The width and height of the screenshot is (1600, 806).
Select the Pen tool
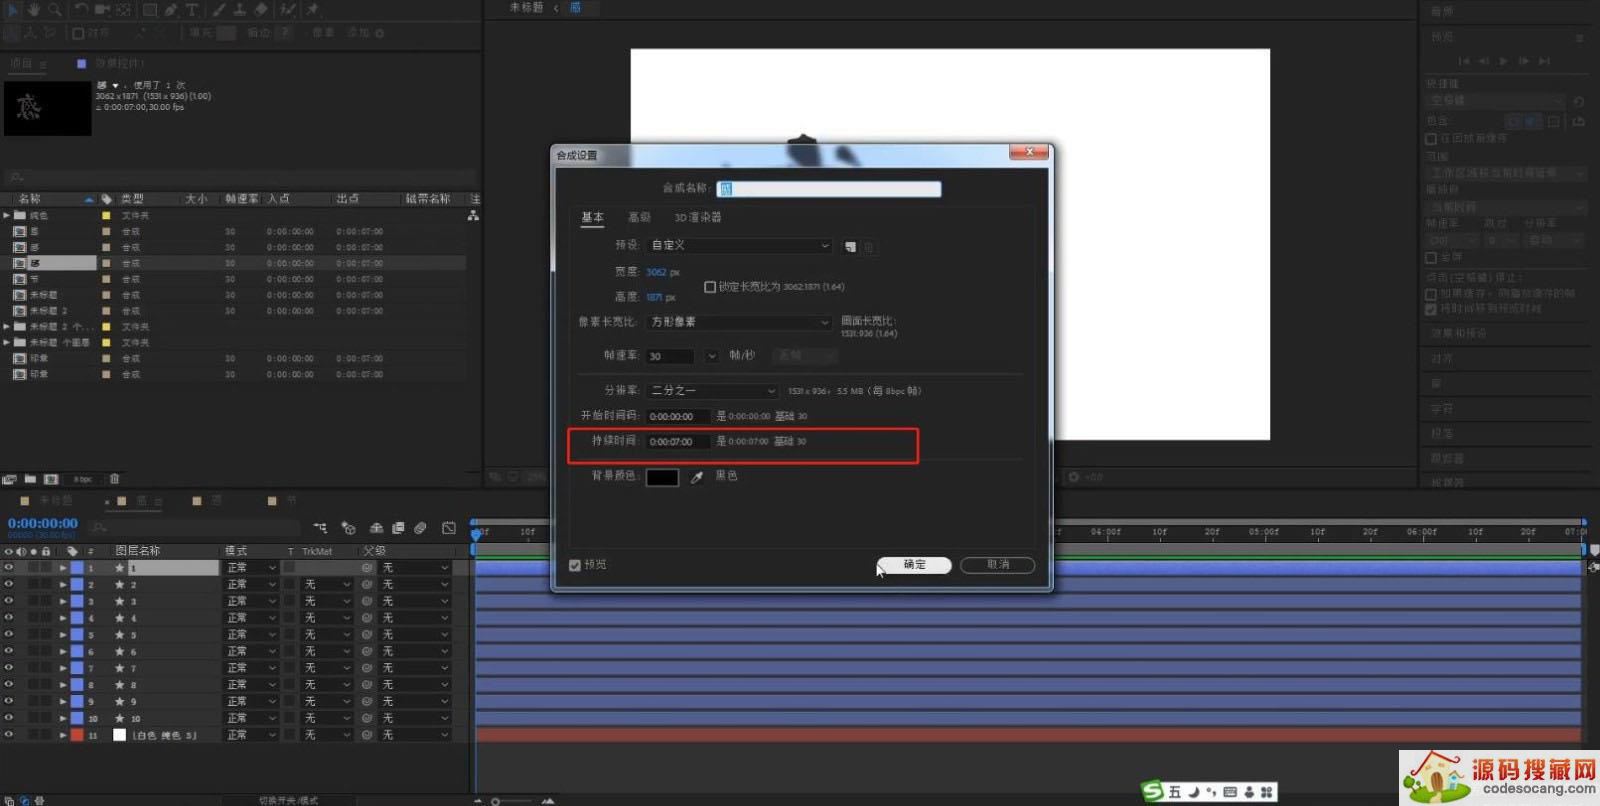(x=171, y=9)
